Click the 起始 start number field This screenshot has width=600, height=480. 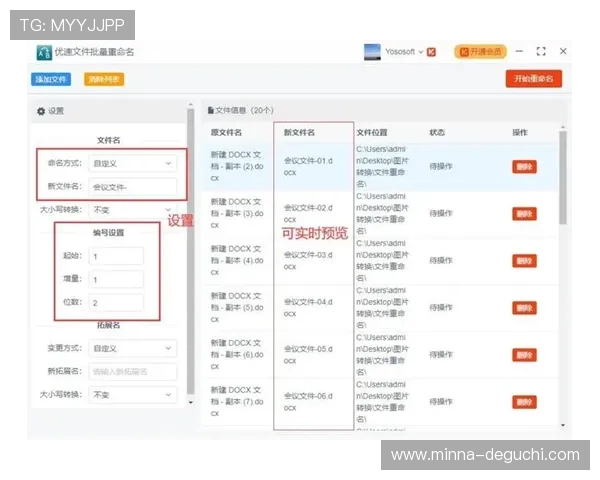coord(116,256)
